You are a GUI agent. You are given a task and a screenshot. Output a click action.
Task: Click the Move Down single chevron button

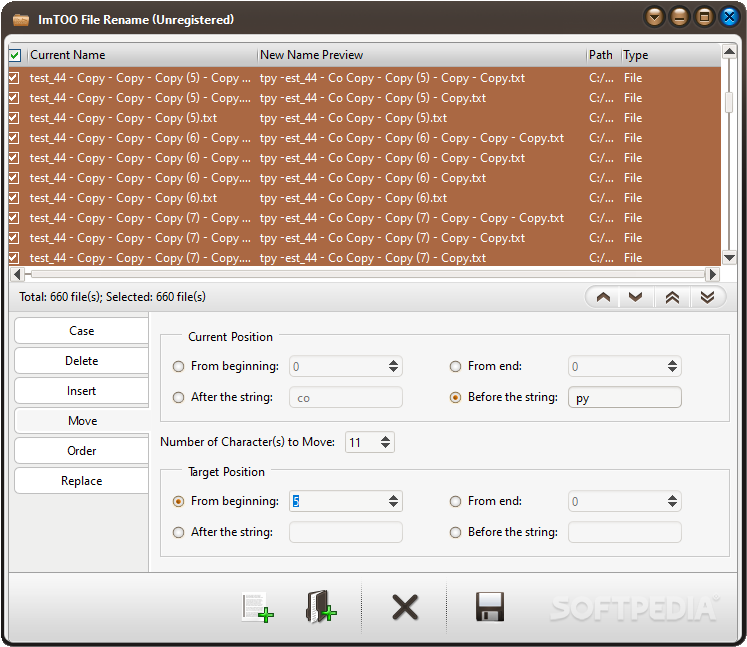(636, 297)
